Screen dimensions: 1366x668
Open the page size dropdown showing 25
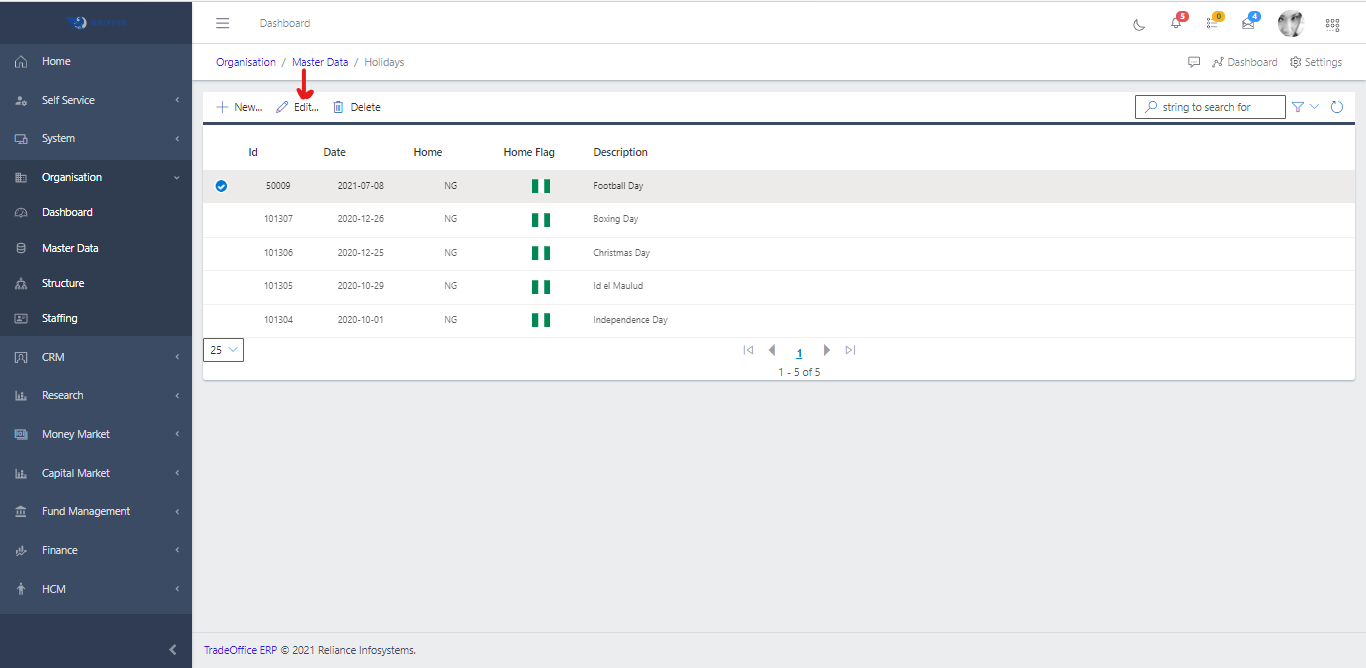(223, 350)
